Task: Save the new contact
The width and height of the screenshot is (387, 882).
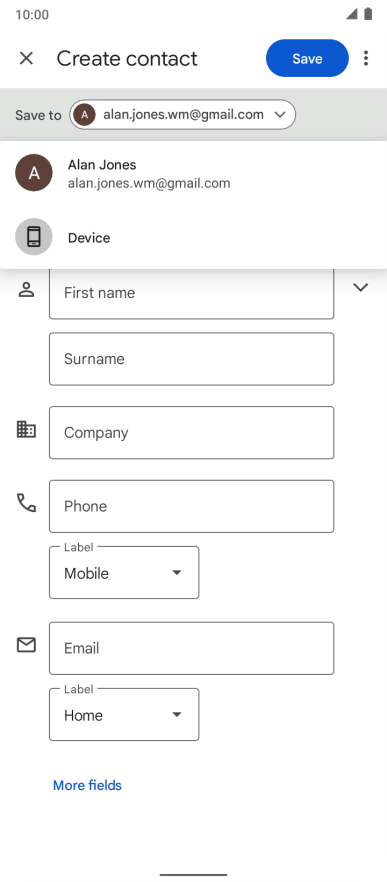Action: (307, 58)
